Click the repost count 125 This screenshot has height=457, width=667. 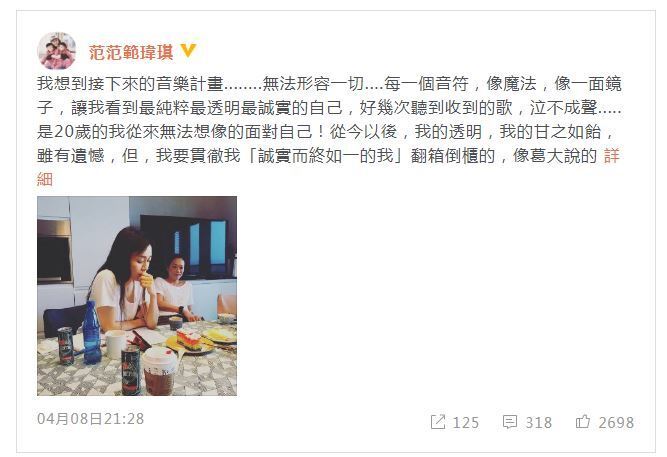tap(466, 423)
